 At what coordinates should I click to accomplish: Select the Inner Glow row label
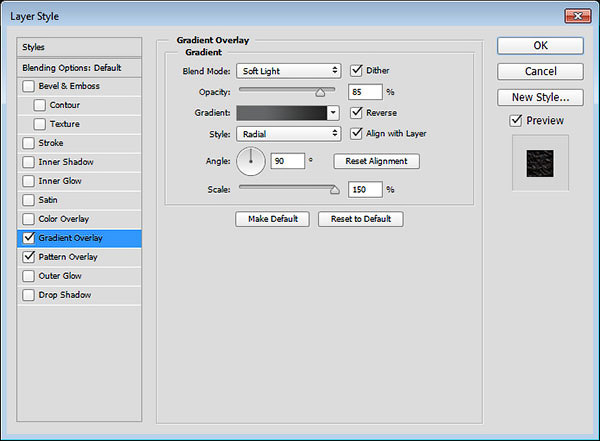[x=60, y=181]
